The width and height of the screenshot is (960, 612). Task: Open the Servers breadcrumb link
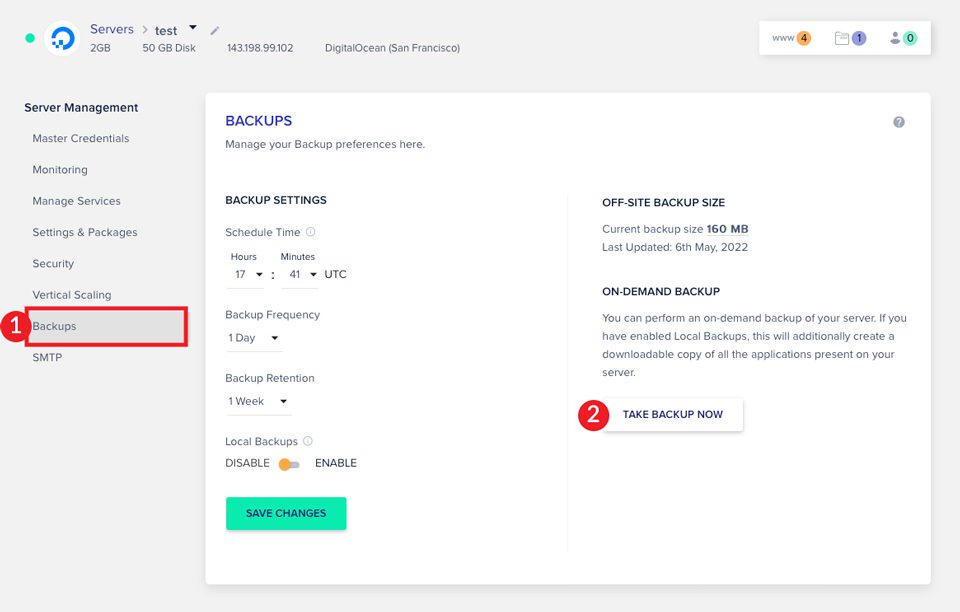(x=111, y=28)
